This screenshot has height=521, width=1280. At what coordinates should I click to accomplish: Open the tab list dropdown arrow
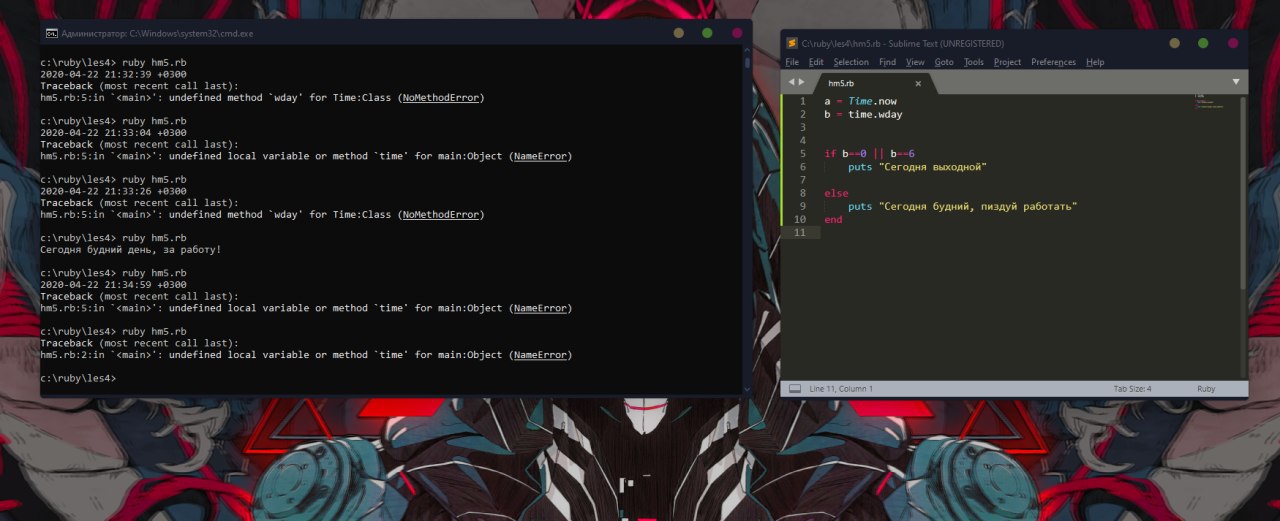[x=1236, y=82]
